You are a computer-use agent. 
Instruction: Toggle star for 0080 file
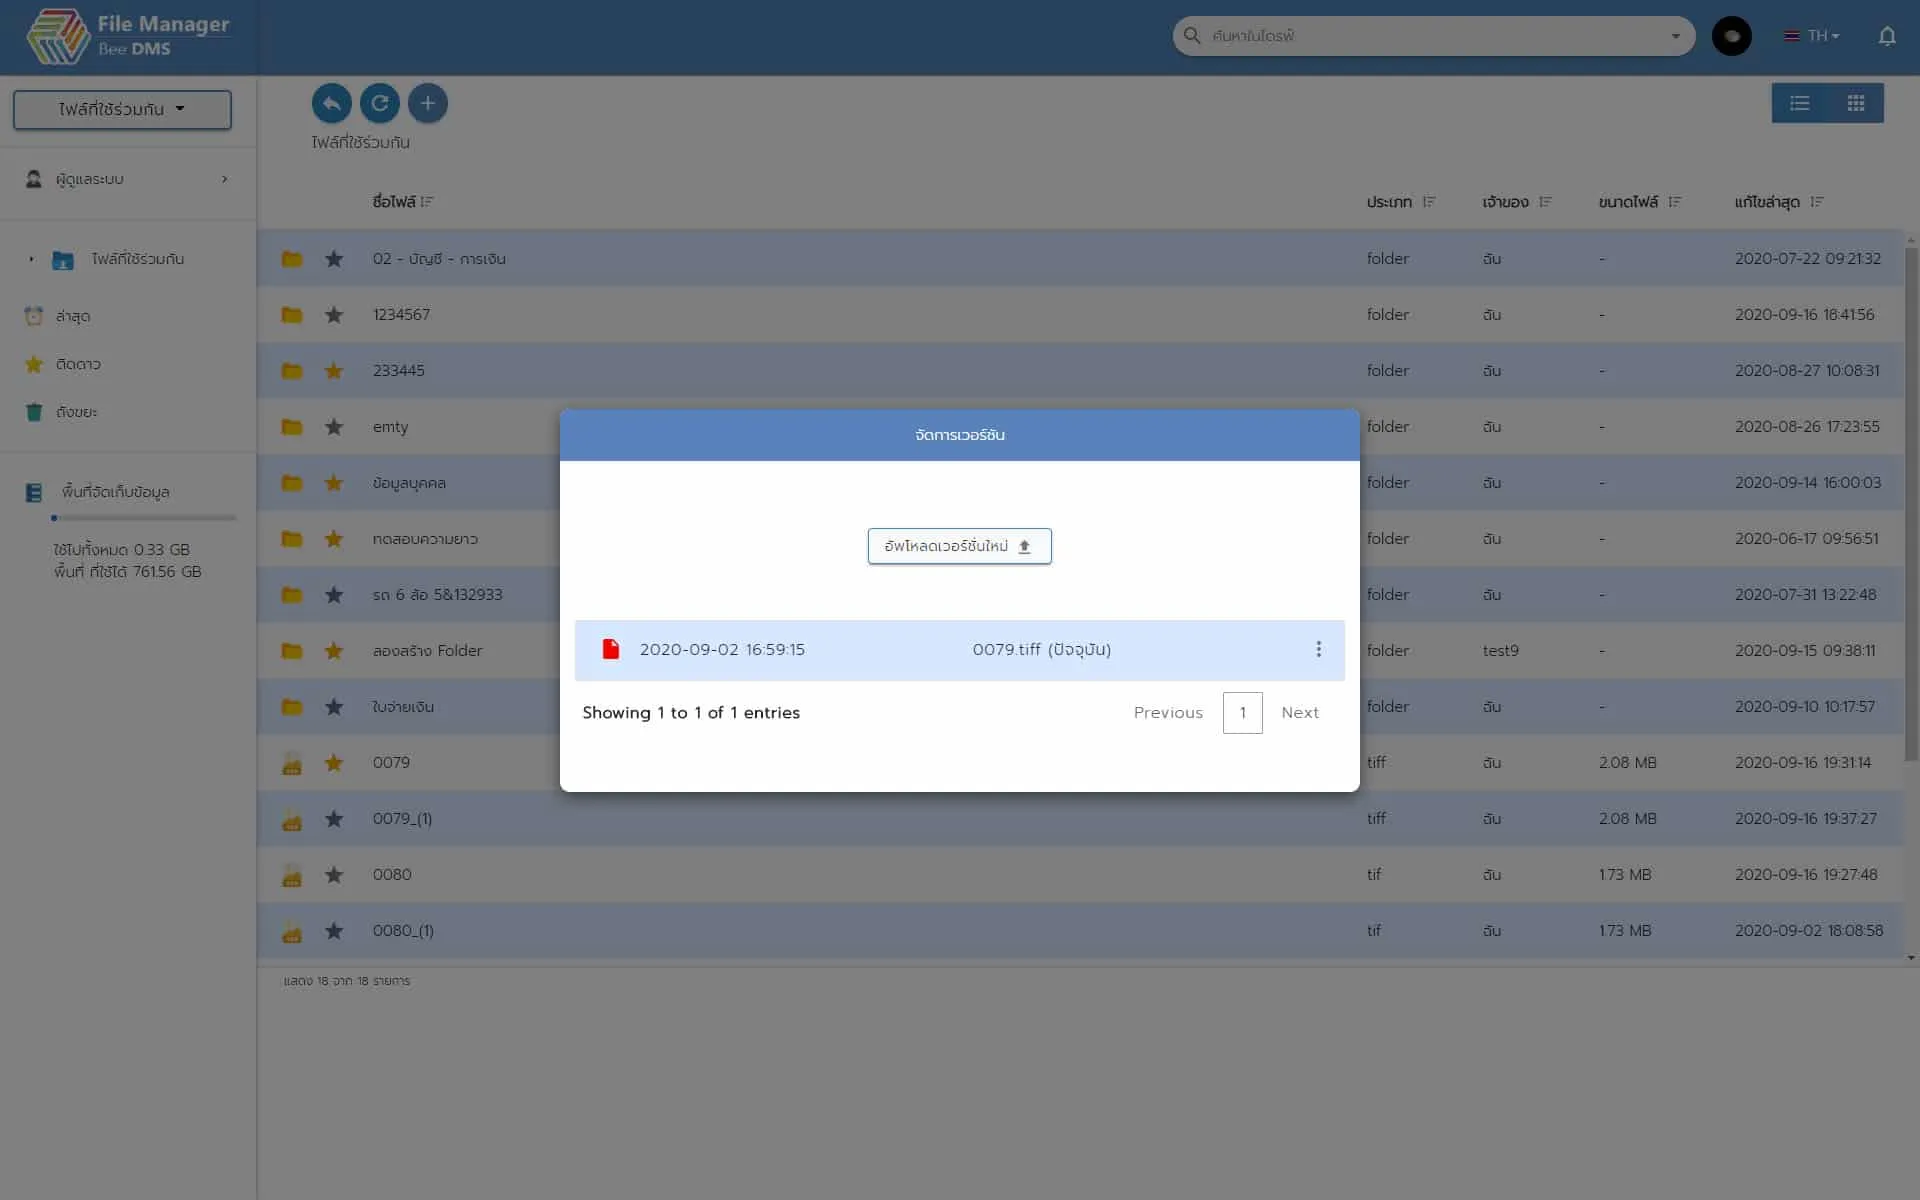pos(334,875)
